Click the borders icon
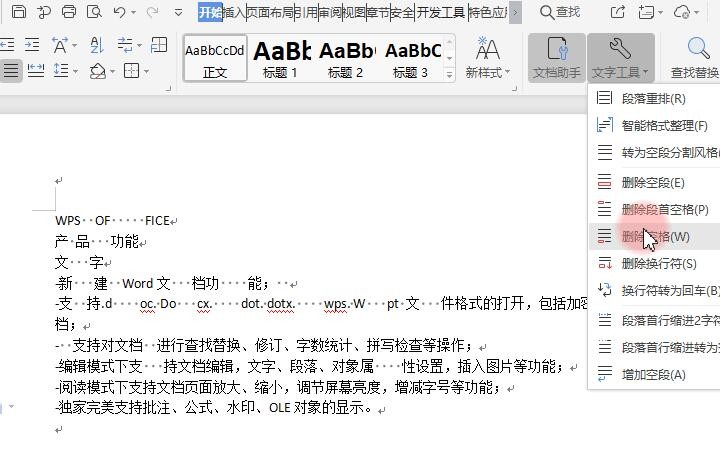 tap(131, 71)
